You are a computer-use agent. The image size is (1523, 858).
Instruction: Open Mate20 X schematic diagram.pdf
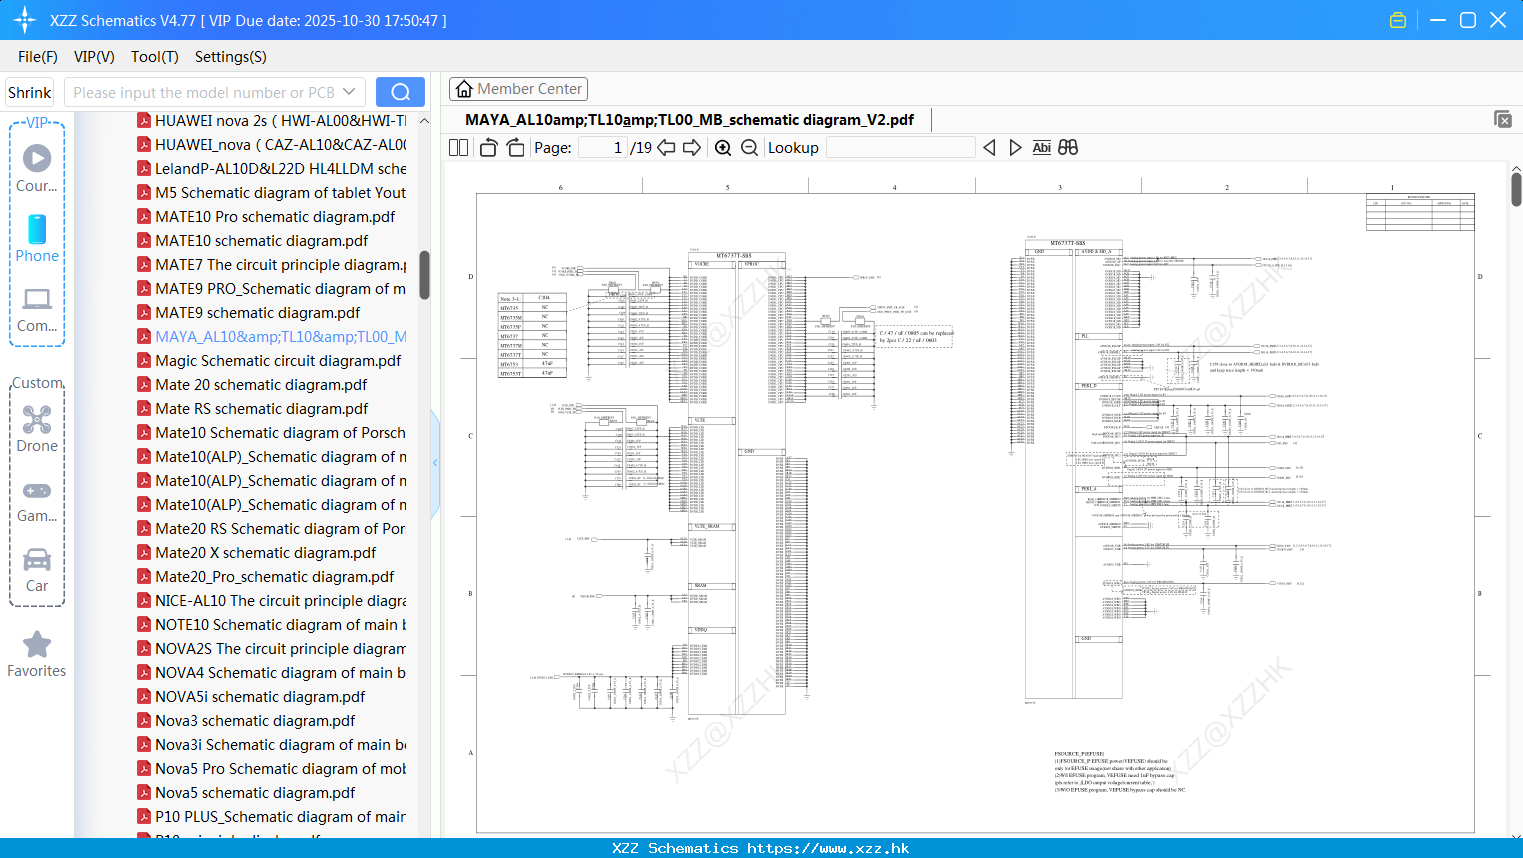(x=256, y=552)
